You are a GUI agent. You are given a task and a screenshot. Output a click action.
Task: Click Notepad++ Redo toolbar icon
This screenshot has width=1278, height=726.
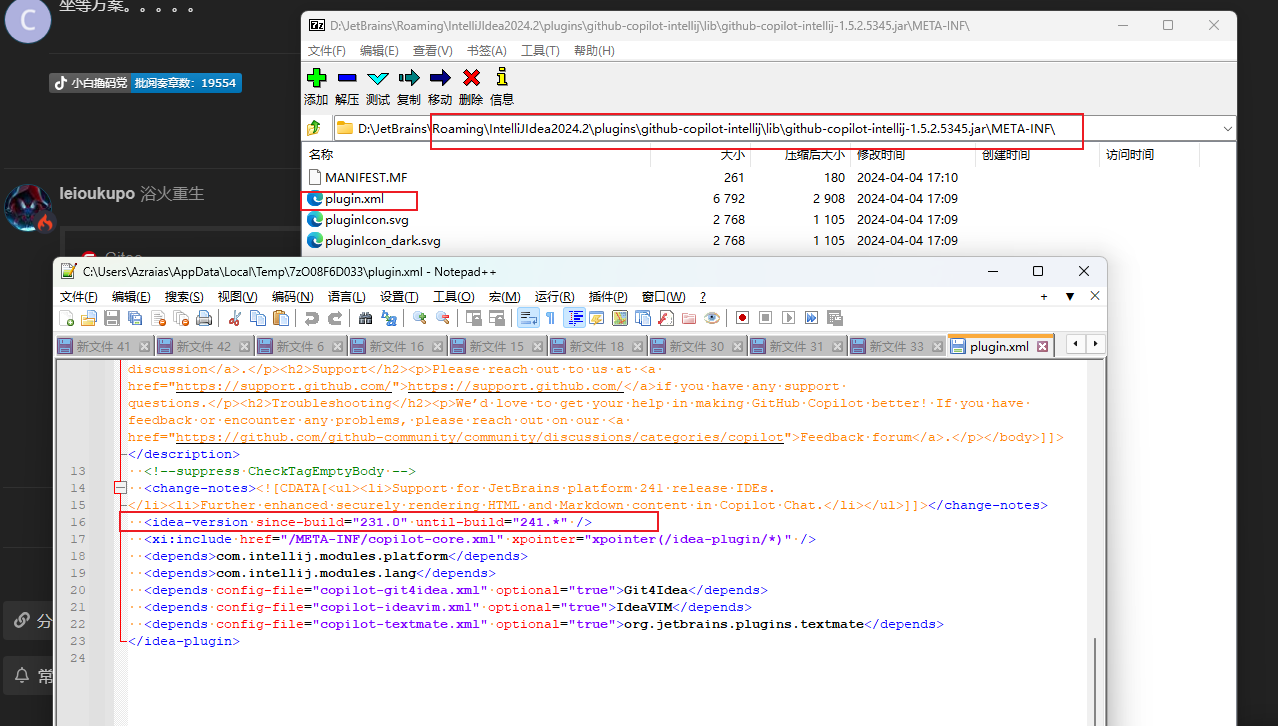(335, 318)
